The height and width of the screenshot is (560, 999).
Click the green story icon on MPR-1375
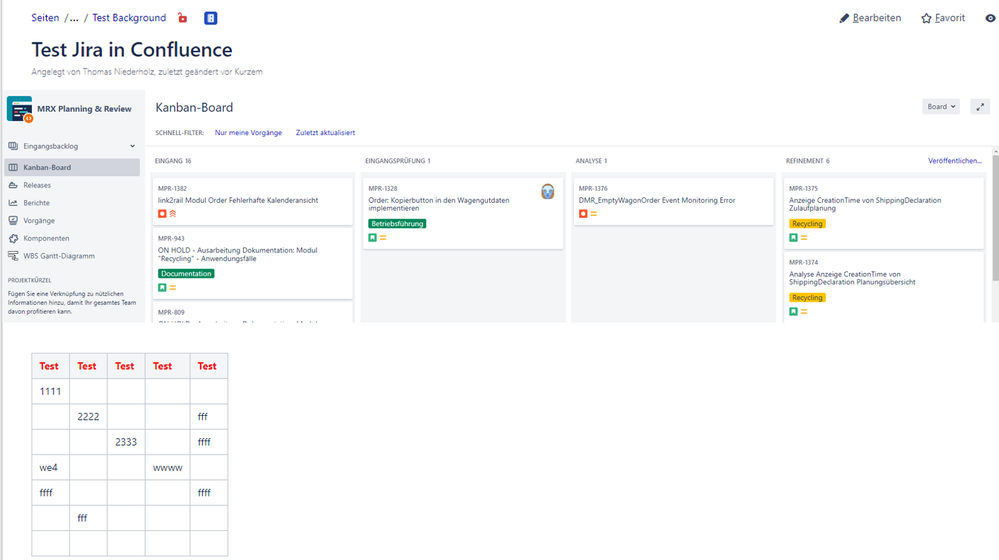click(793, 238)
